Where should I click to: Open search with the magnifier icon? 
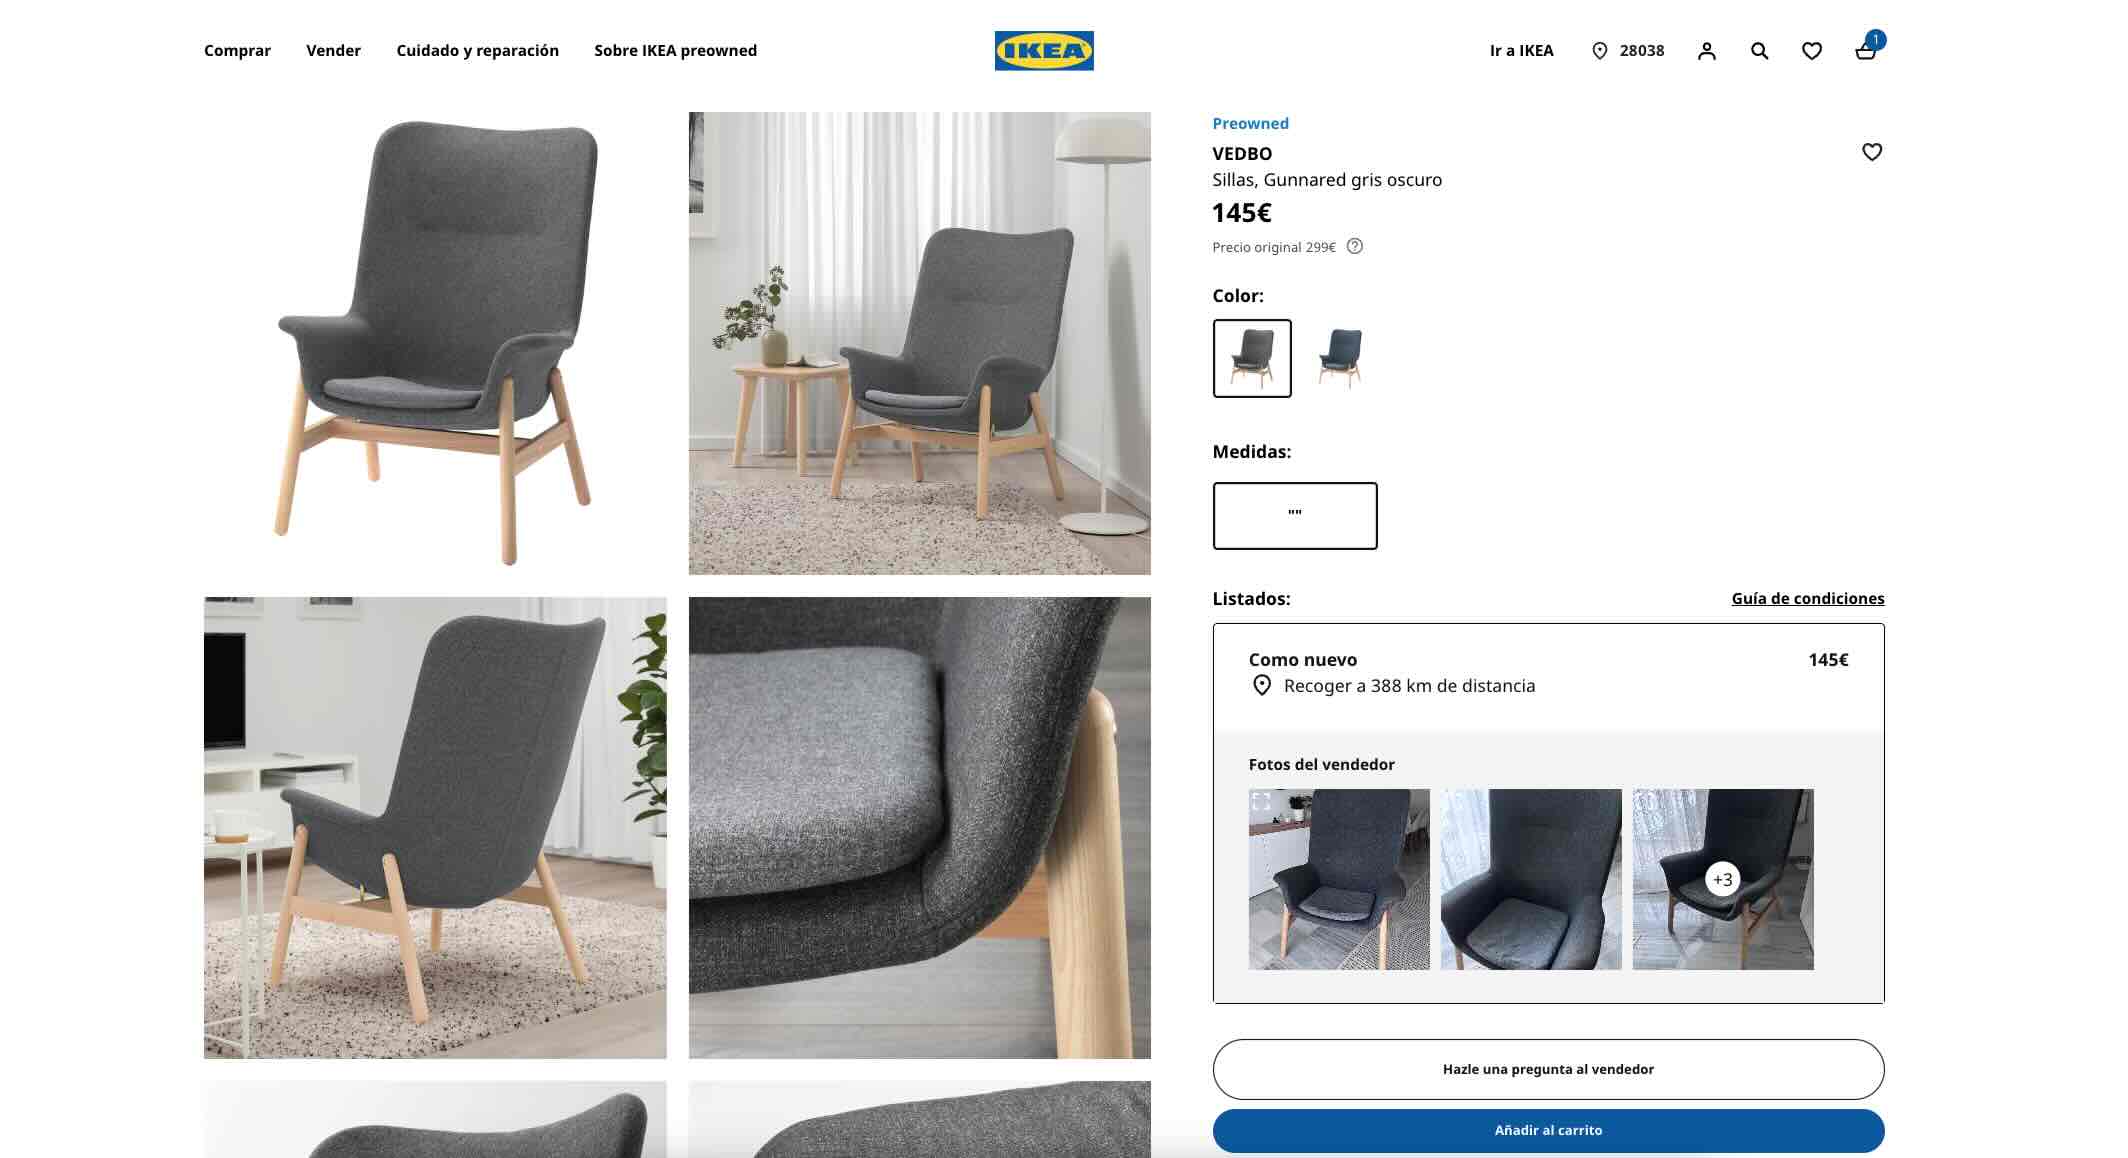[1760, 51]
